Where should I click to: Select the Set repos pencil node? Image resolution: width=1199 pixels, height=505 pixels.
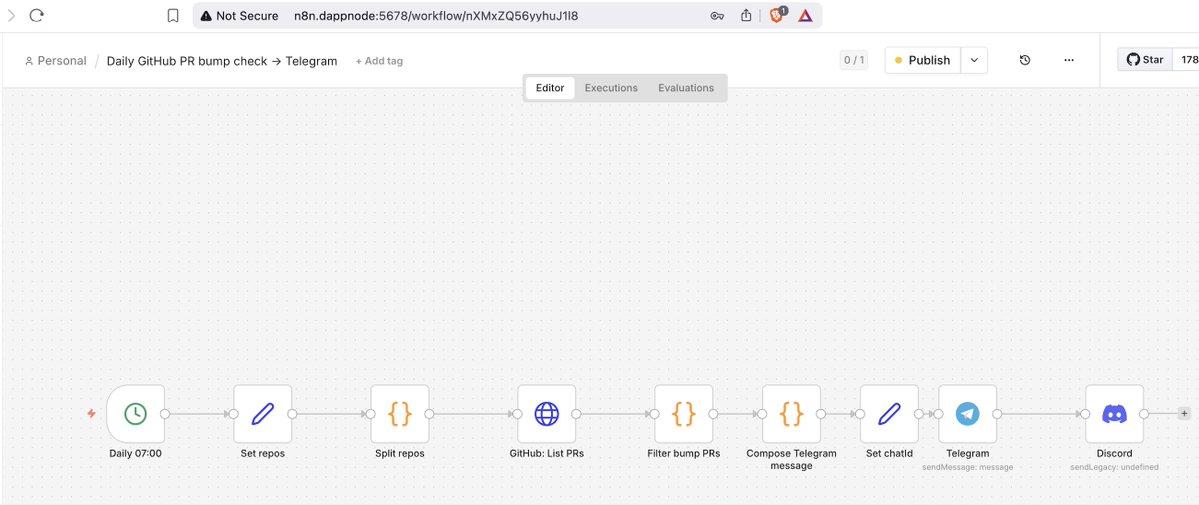(x=262, y=414)
